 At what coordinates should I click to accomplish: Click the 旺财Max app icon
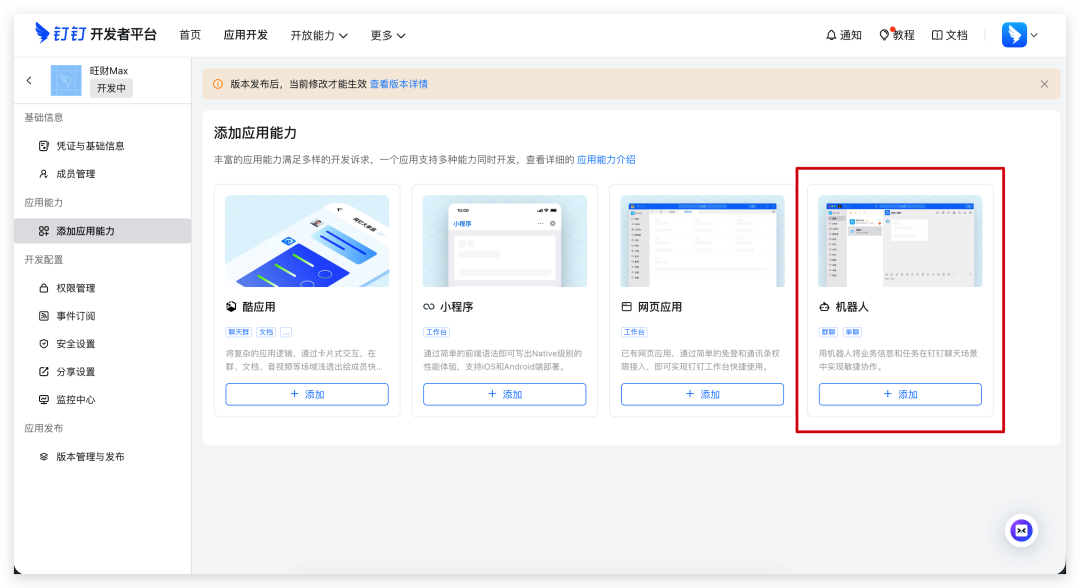(66, 80)
